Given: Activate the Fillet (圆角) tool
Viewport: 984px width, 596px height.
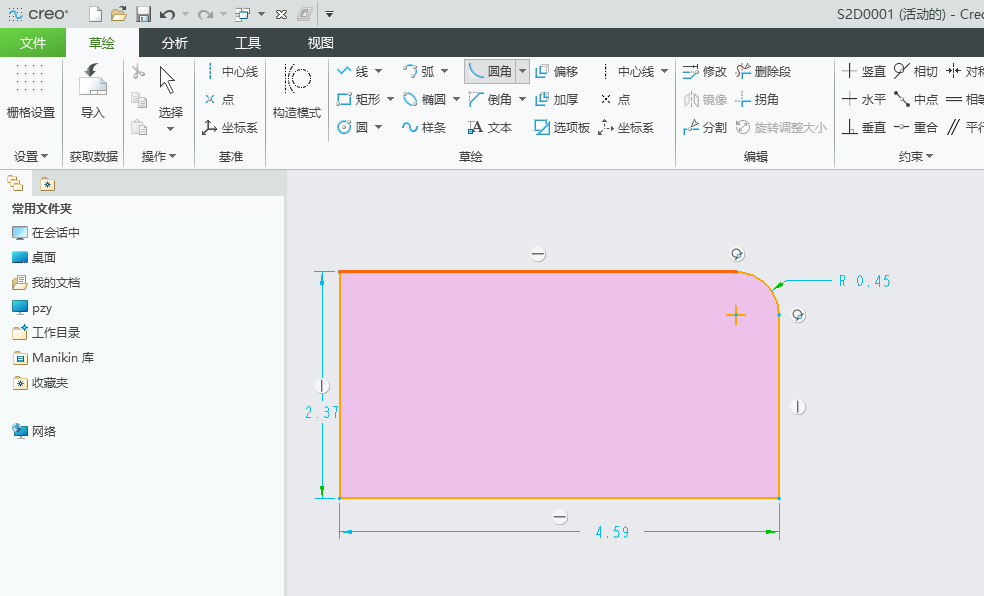Looking at the screenshot, I should tap(491, 72).
